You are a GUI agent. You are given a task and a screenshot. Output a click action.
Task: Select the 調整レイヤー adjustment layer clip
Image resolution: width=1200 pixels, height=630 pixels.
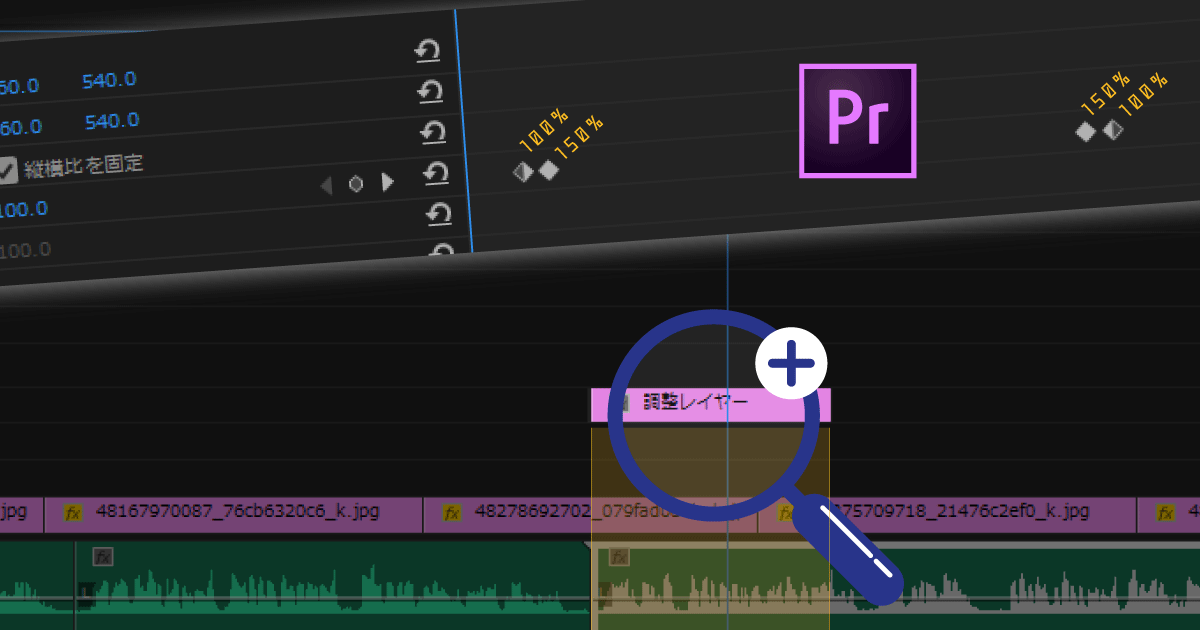(x=711, y=404)
